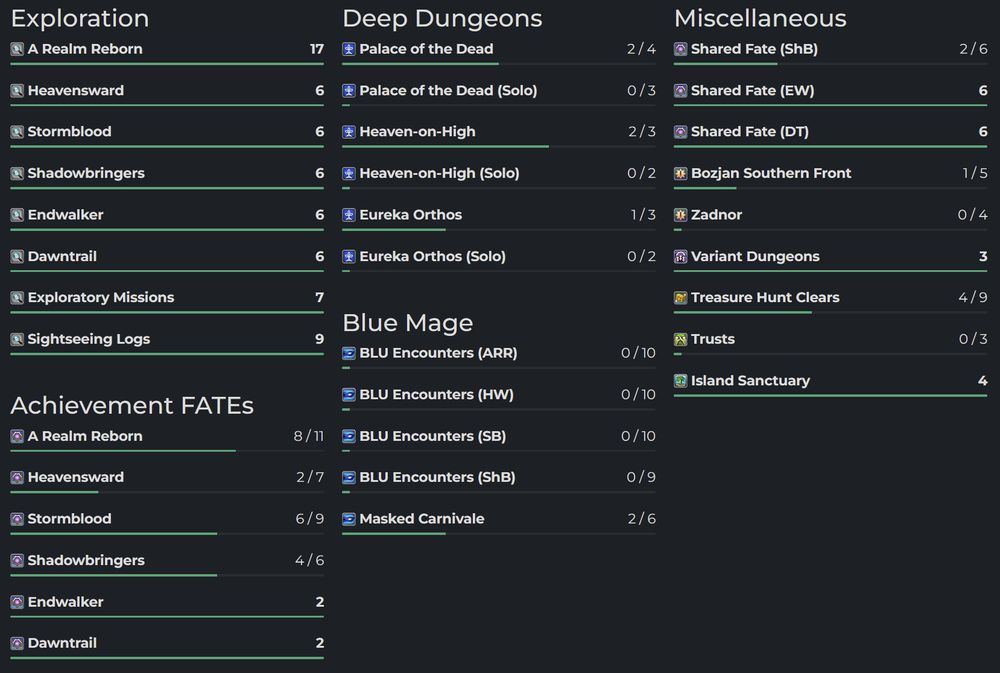Click the Miscellaneous section heading
This screenshot has height=673, width=1000.
(760, 18)
